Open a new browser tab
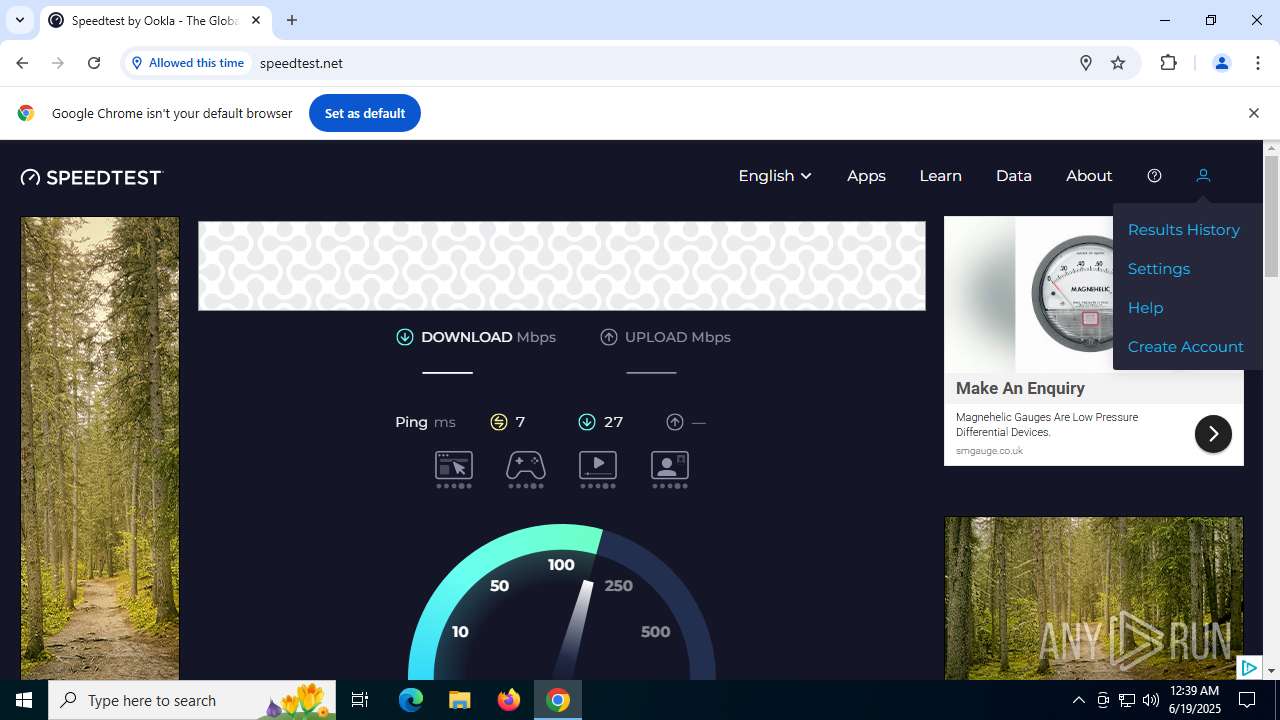 [x=292, y=20]
